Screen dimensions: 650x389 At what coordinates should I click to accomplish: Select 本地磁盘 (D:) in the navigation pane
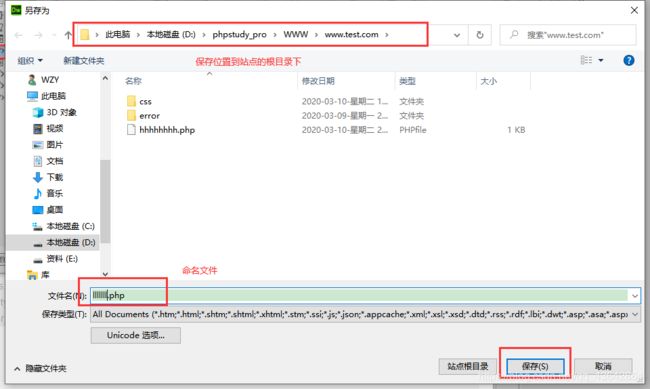pyautogui.click(x=70, y=242)
